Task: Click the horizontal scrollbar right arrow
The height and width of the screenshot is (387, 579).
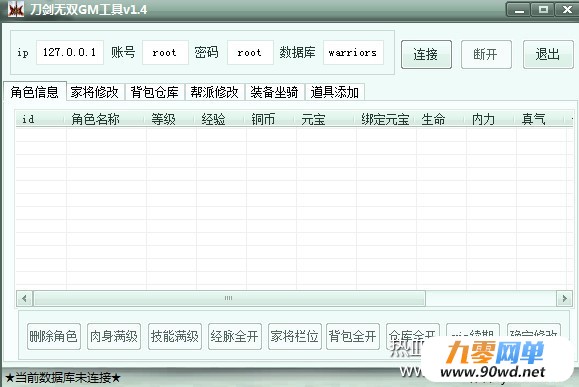Action: click(564, 298)
